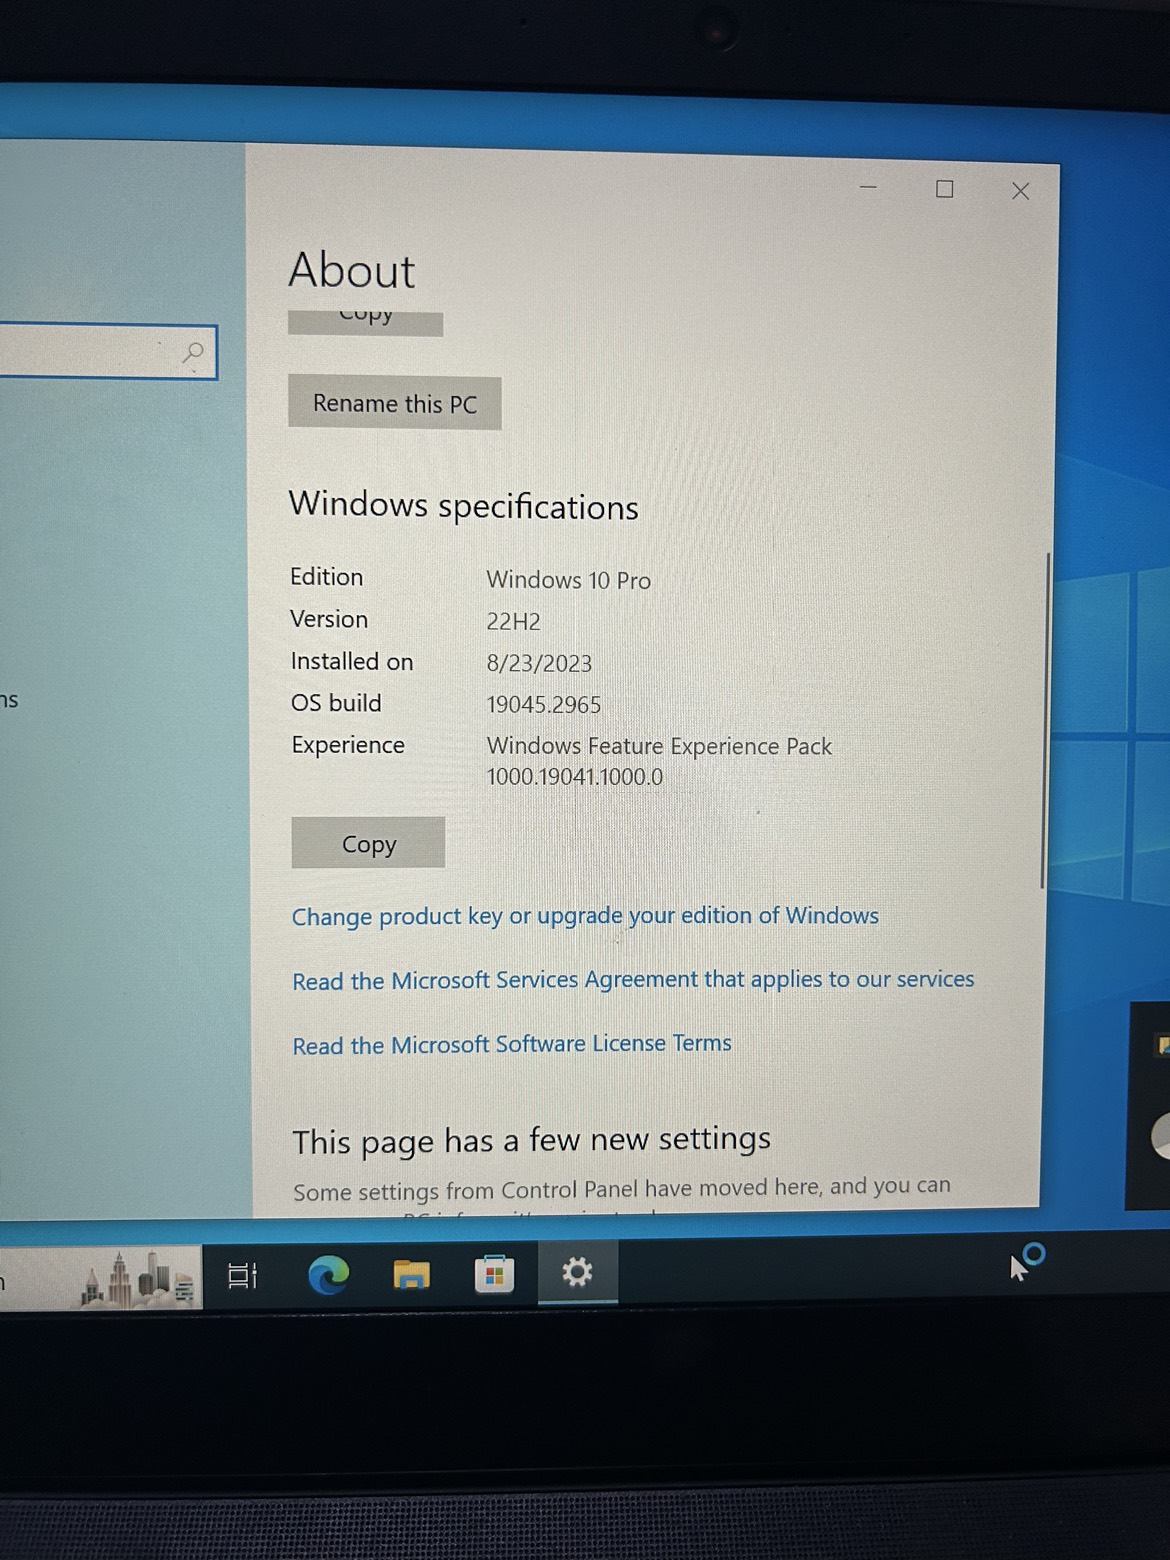Maximize the Settings window
This screenshot has width=1170, height=1560.
(944, 189)
